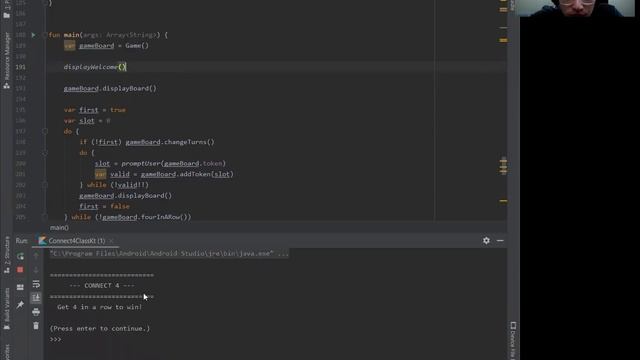Hide the Run tool window
640x360 pixels.
coord(500,241)
